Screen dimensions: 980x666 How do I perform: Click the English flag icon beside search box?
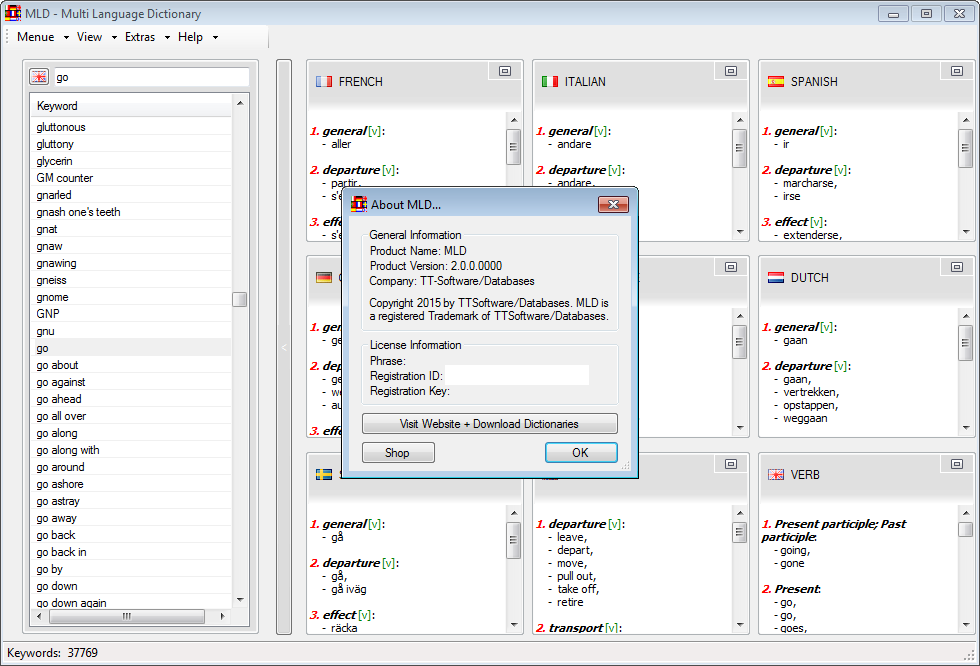click(x=39, y=77)
